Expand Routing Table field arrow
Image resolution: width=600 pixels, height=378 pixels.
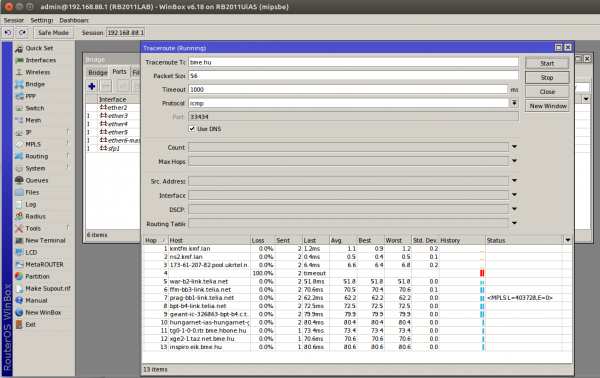514,223
